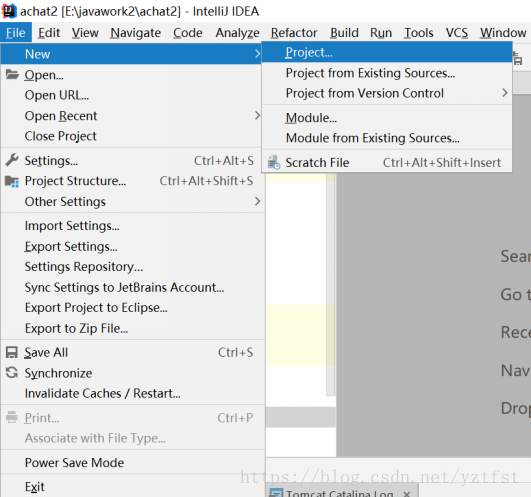531x497 pixels.
Task: Open the Code menu
Action: [188, 33]
